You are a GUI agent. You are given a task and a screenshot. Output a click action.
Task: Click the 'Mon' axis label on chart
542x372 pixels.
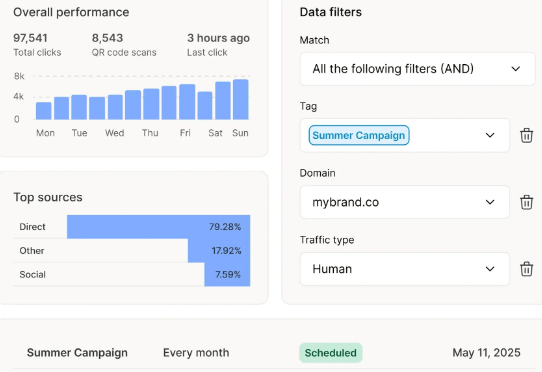45,133
